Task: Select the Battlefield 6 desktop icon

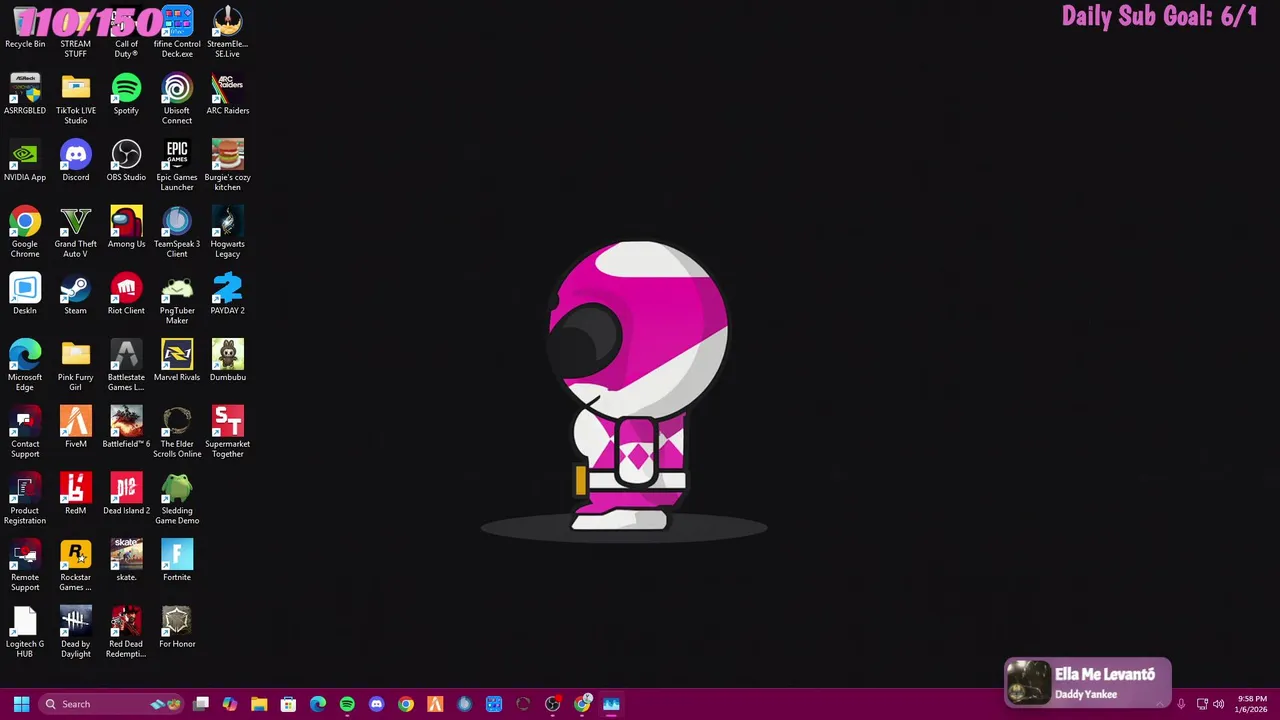Action: coord(126,428)
